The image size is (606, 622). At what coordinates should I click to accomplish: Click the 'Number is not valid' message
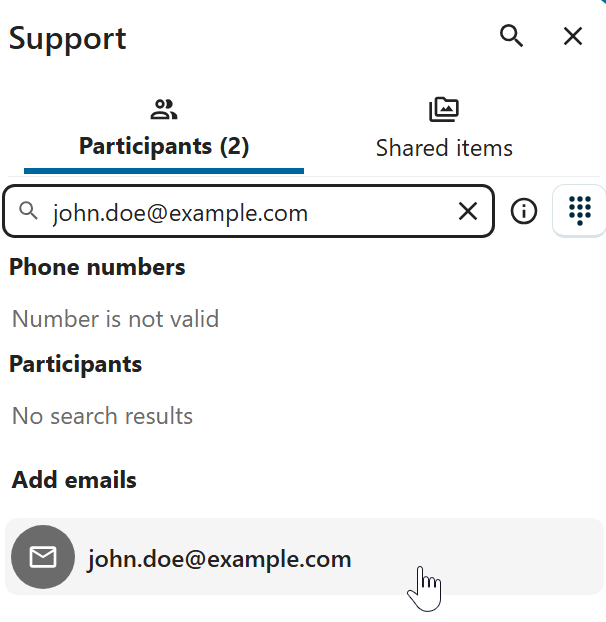pos(115,319)
